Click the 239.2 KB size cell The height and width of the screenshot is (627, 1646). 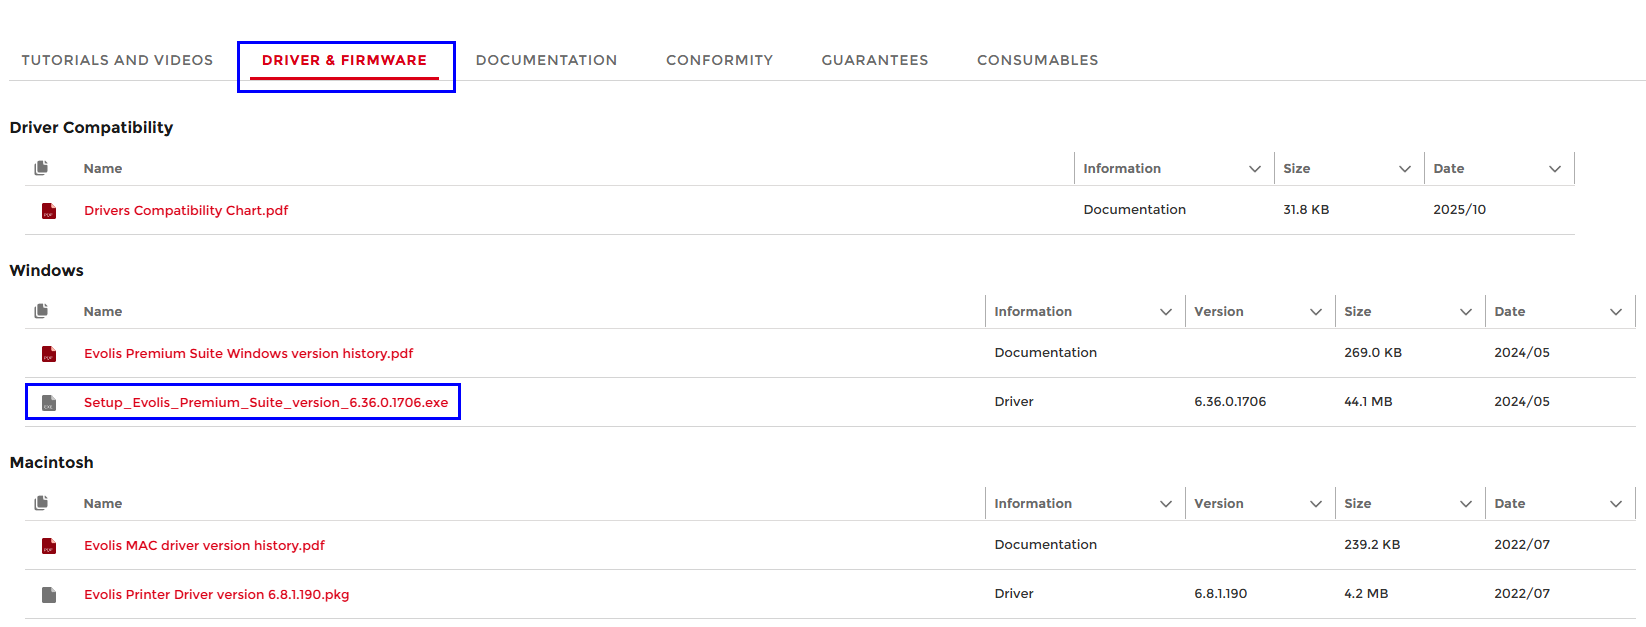point(1372,545)
